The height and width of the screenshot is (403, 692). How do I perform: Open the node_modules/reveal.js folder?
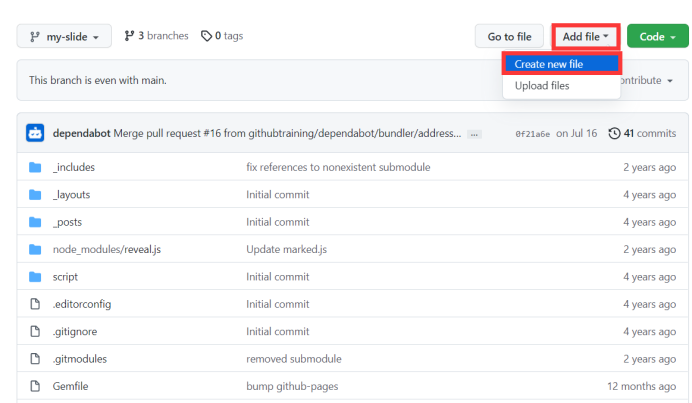tap(107, 249)
